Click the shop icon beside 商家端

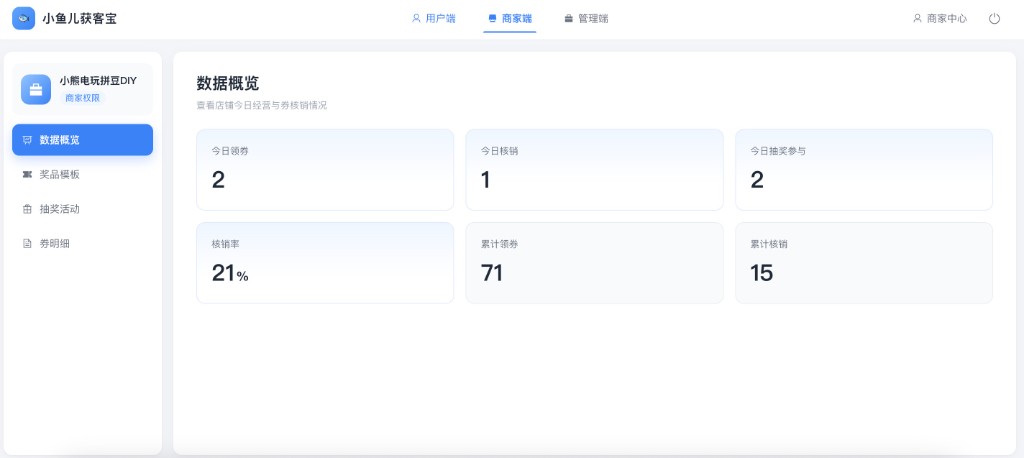tap(492, 19)
